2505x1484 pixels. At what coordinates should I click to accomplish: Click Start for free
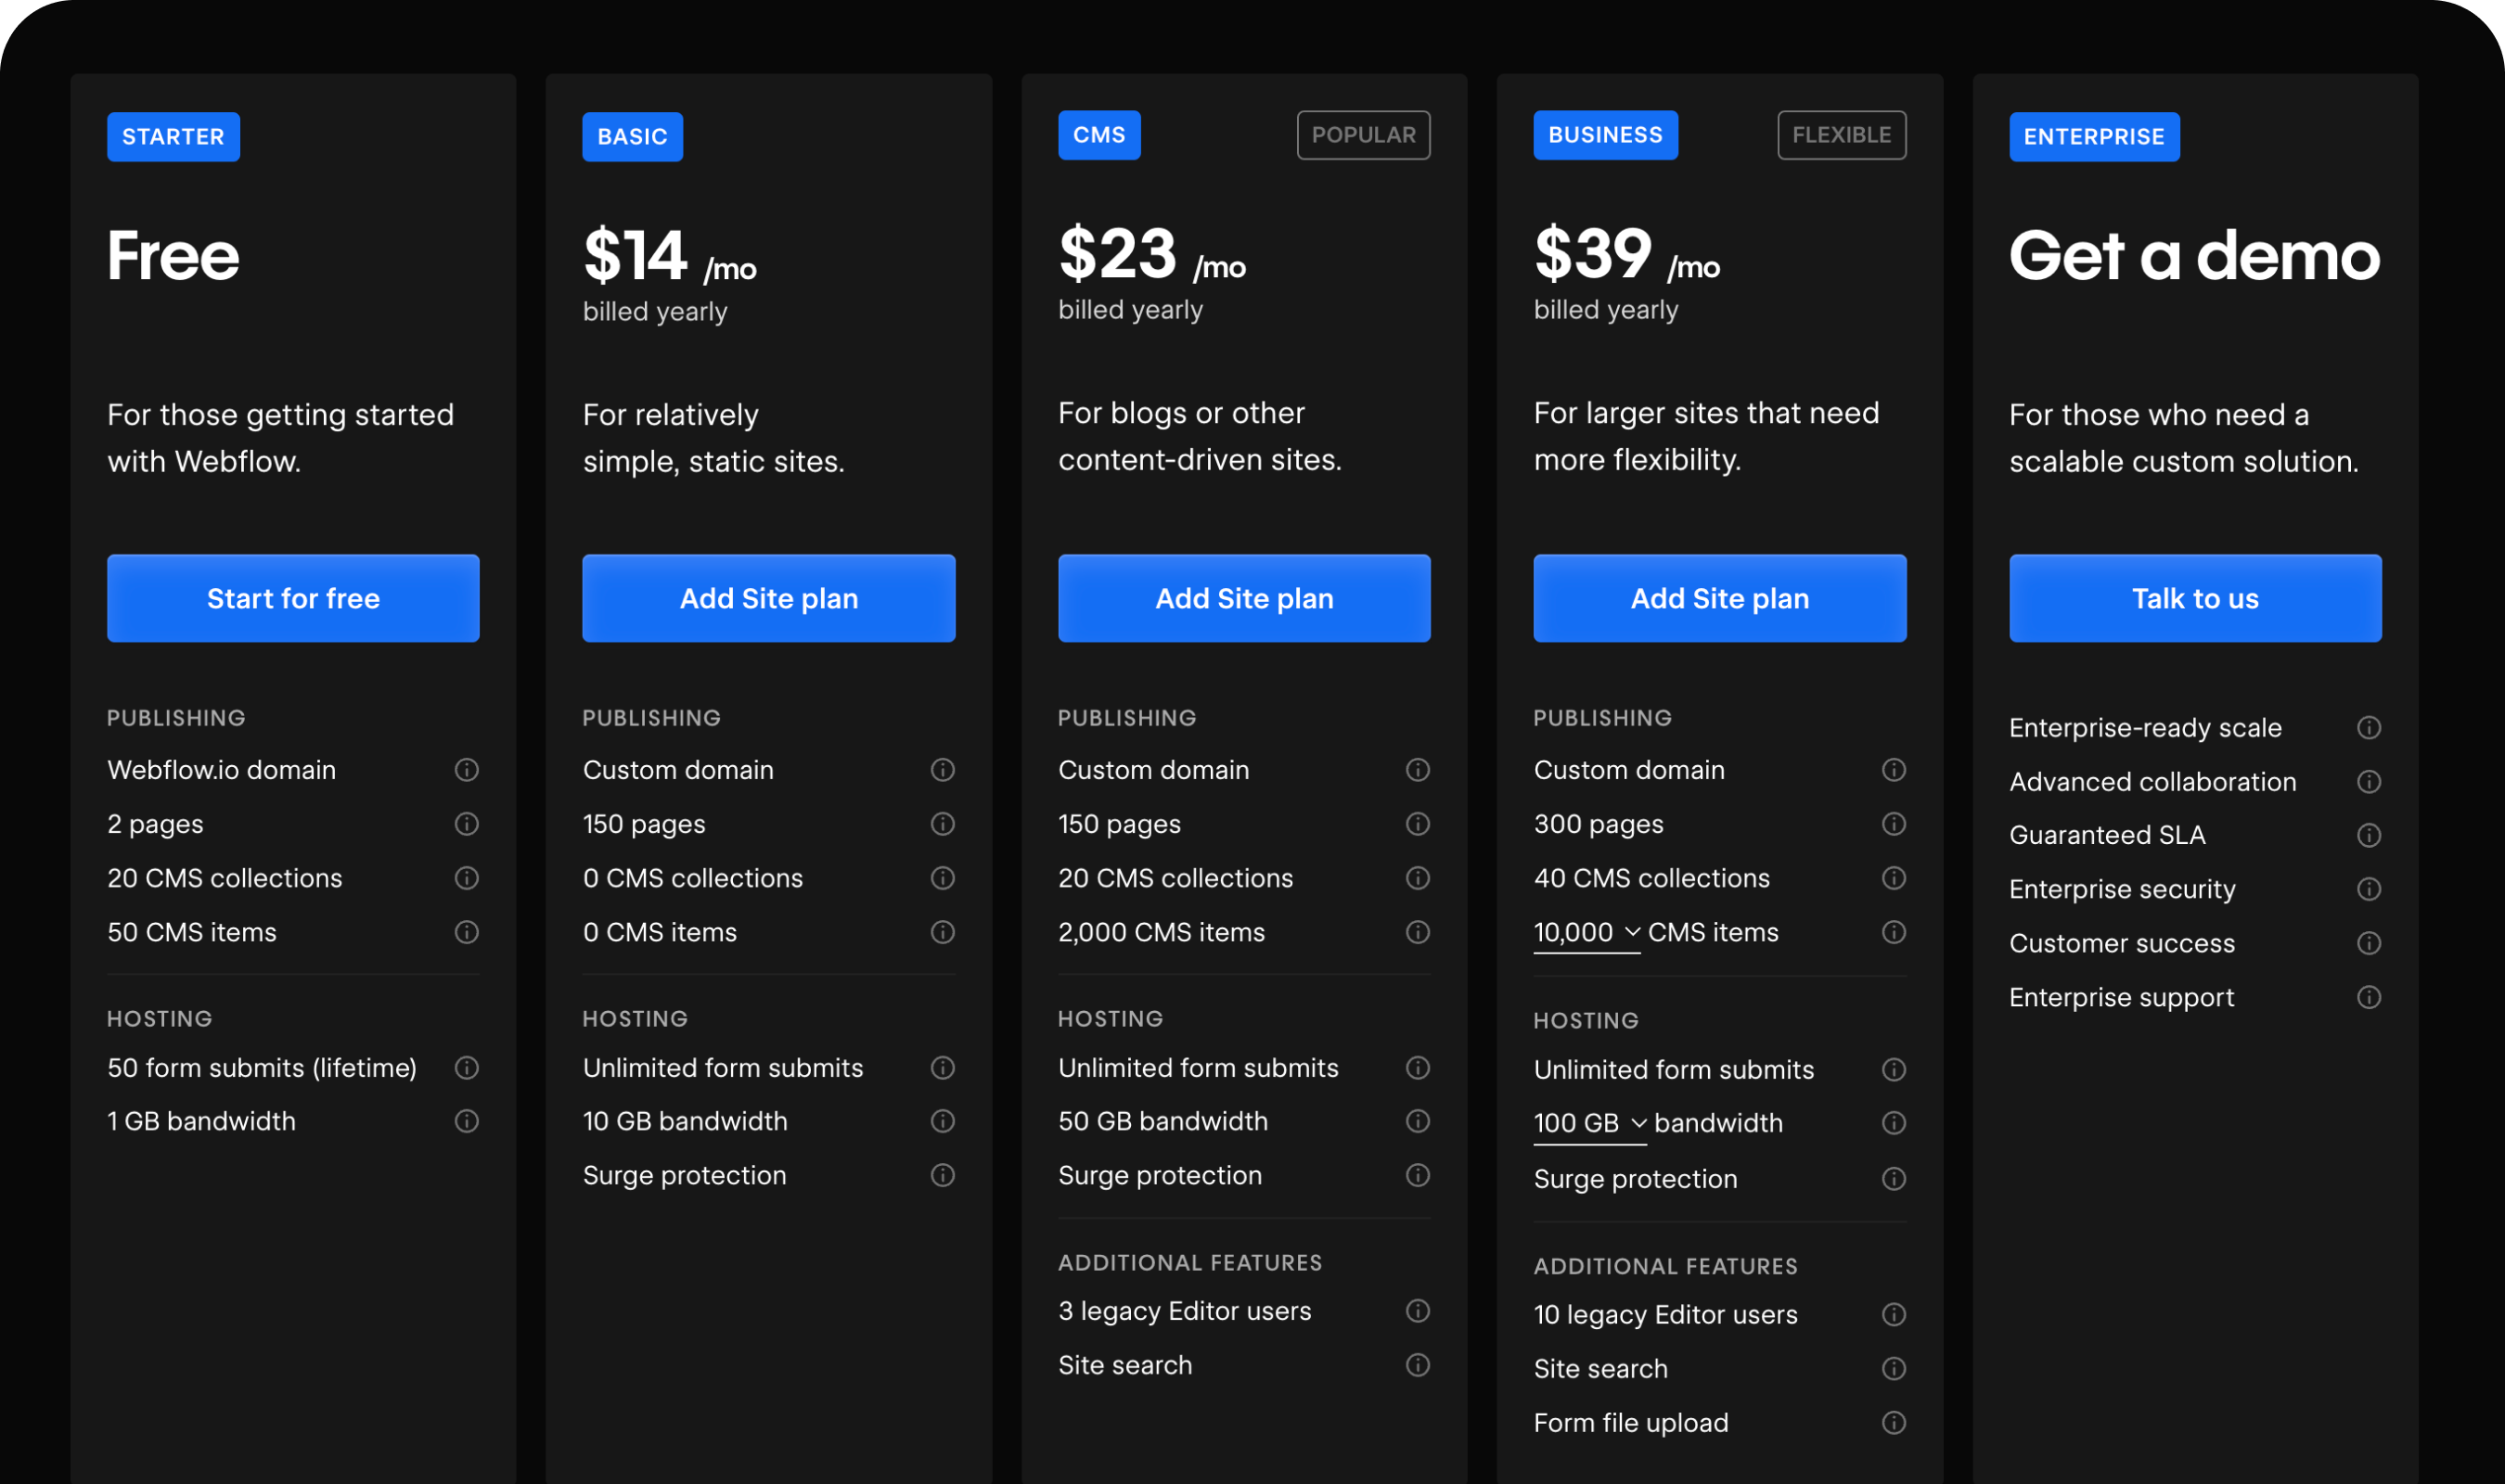tap(293, 598)
